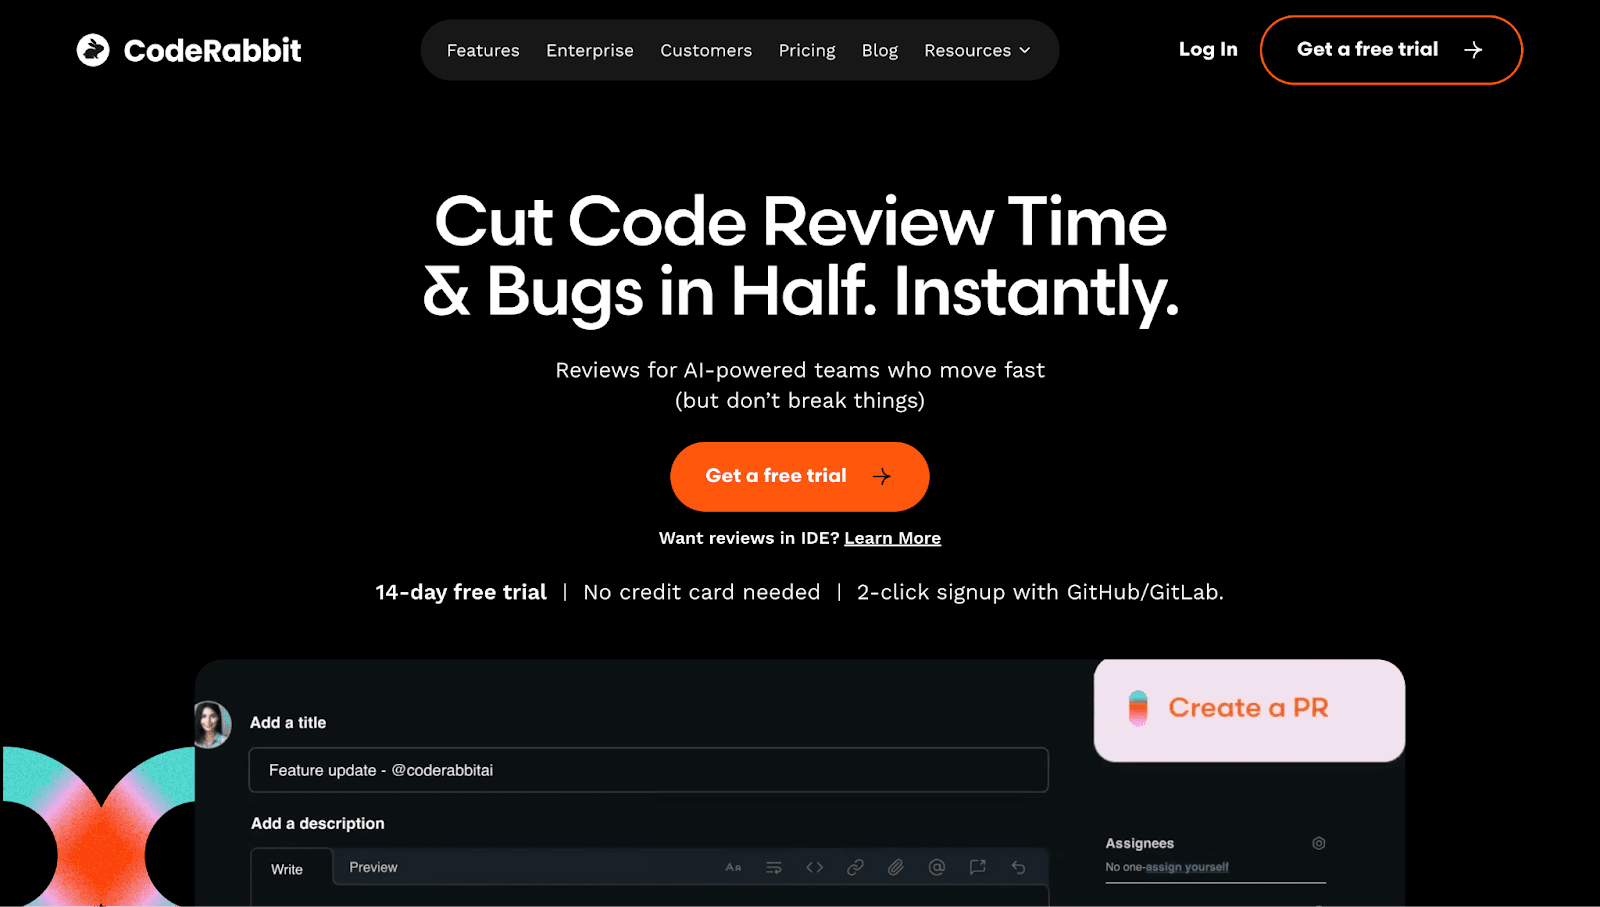The image size is (1600, 907).
Task: Click the CodeRabbit rabbit logo icon
Action: tap(93, 50)
